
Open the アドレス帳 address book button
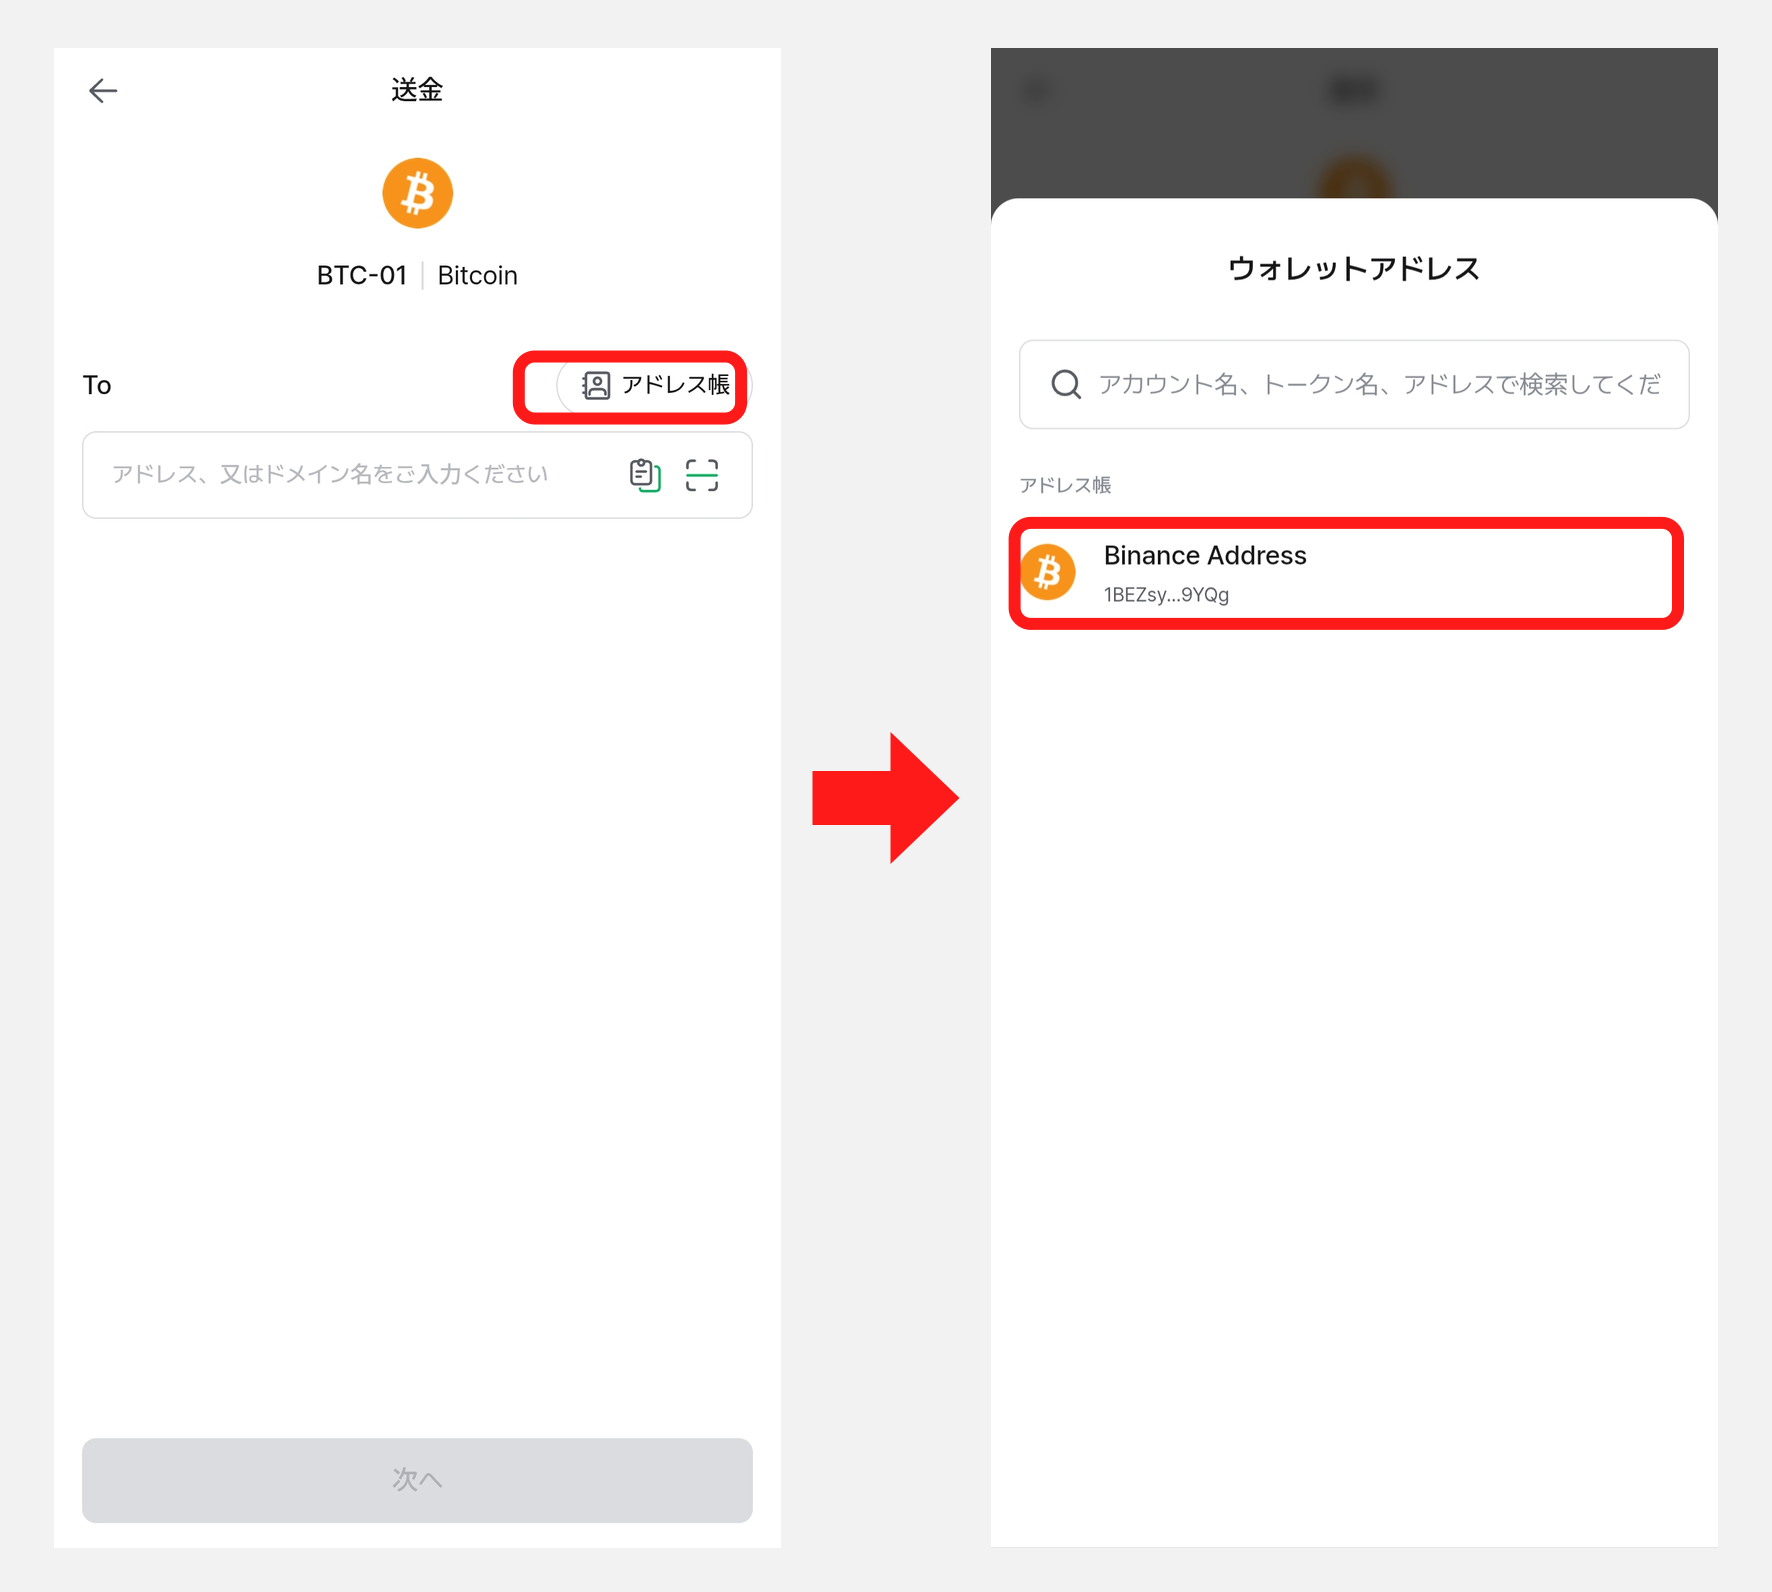tap(654, 385)
